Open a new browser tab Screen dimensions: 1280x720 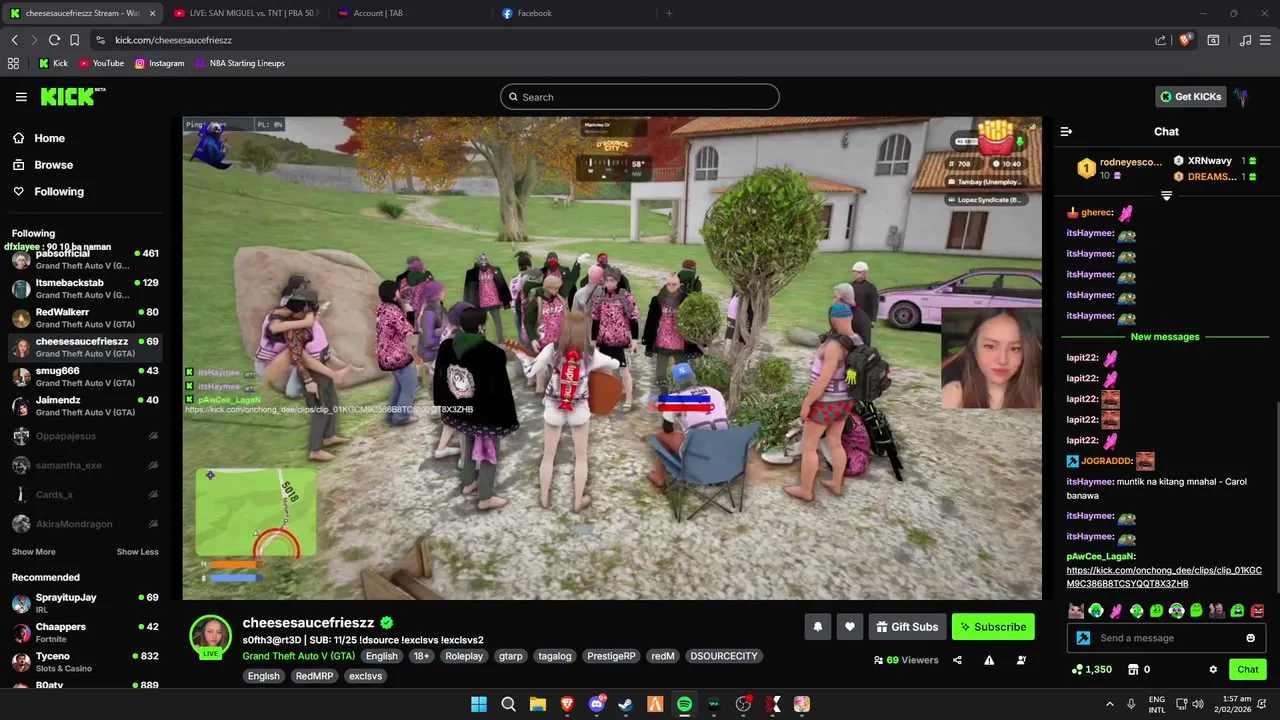(x=669, y=13)
